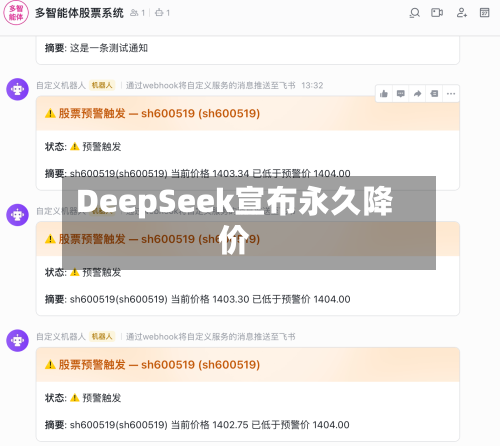View the group member count icon

coord(134,13)
